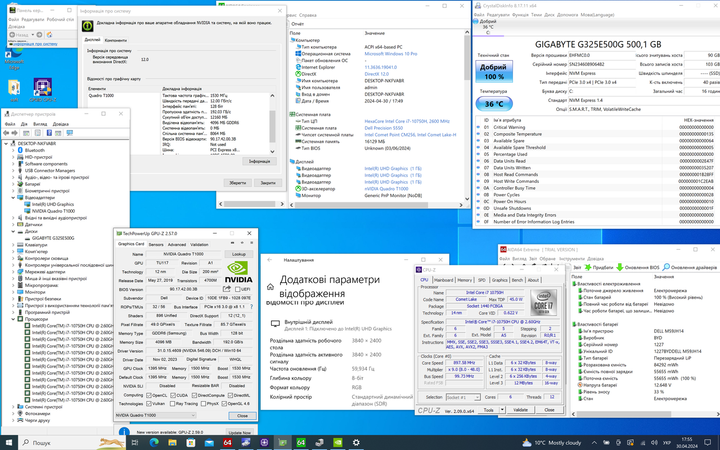720x450 pixels.
Task: Toggle the PhysX checkbox in GPU-Z
Action: point(203,404)
